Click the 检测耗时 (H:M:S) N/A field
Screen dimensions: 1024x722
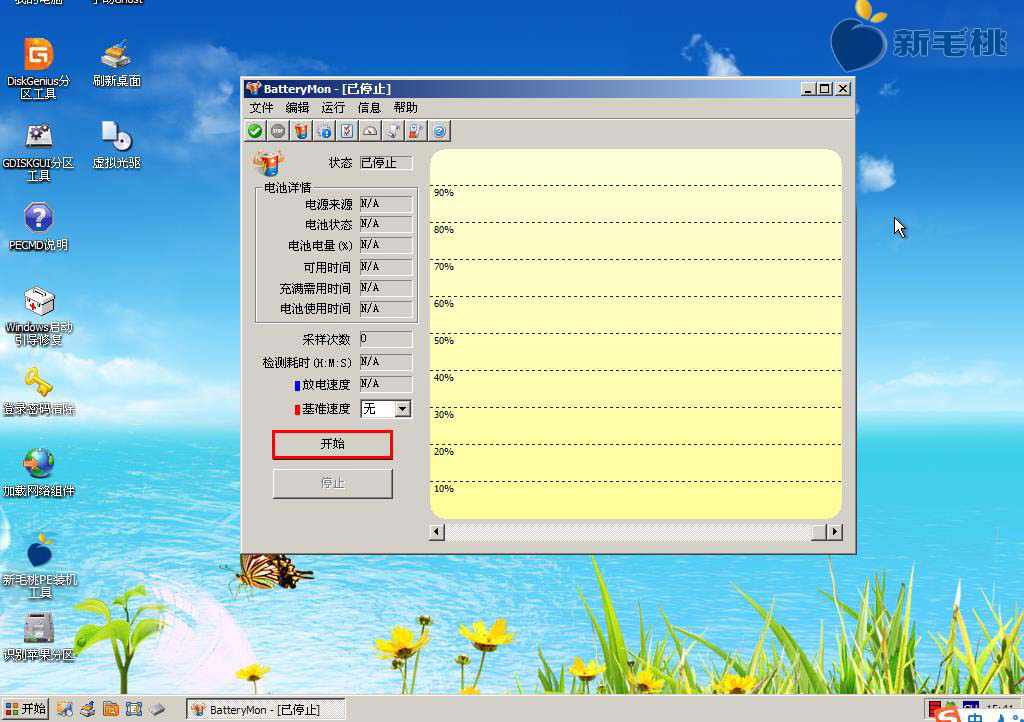click(x=386, y=362)
